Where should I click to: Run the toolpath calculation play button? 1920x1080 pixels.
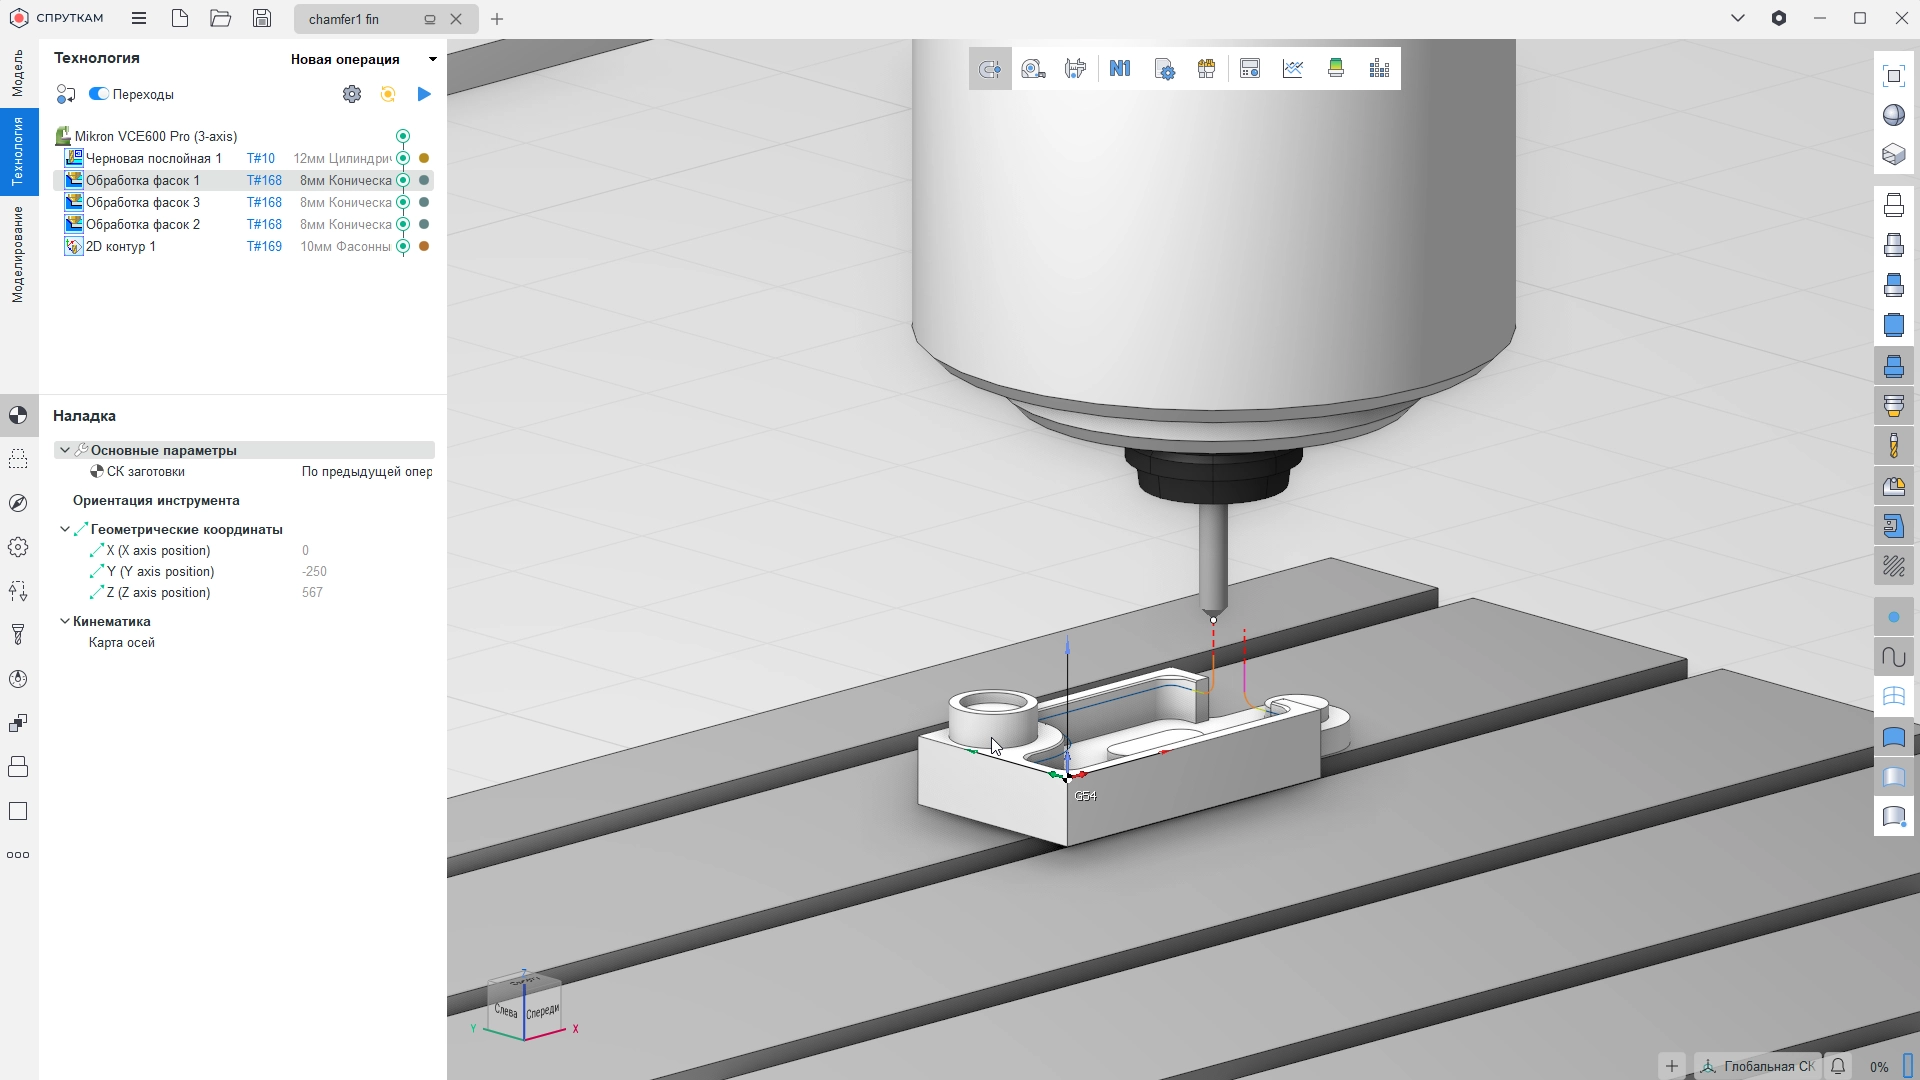pyautogui.click(x=424, y=94)
